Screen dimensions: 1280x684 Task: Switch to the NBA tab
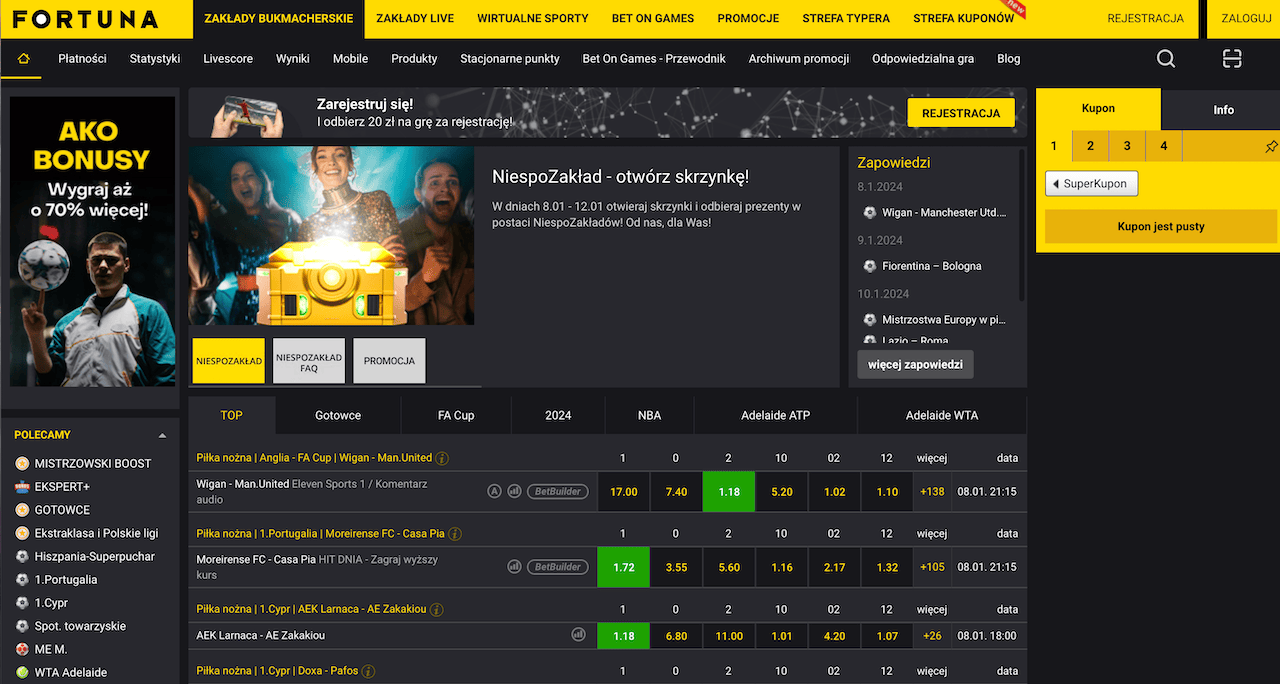tap(649, 415)
